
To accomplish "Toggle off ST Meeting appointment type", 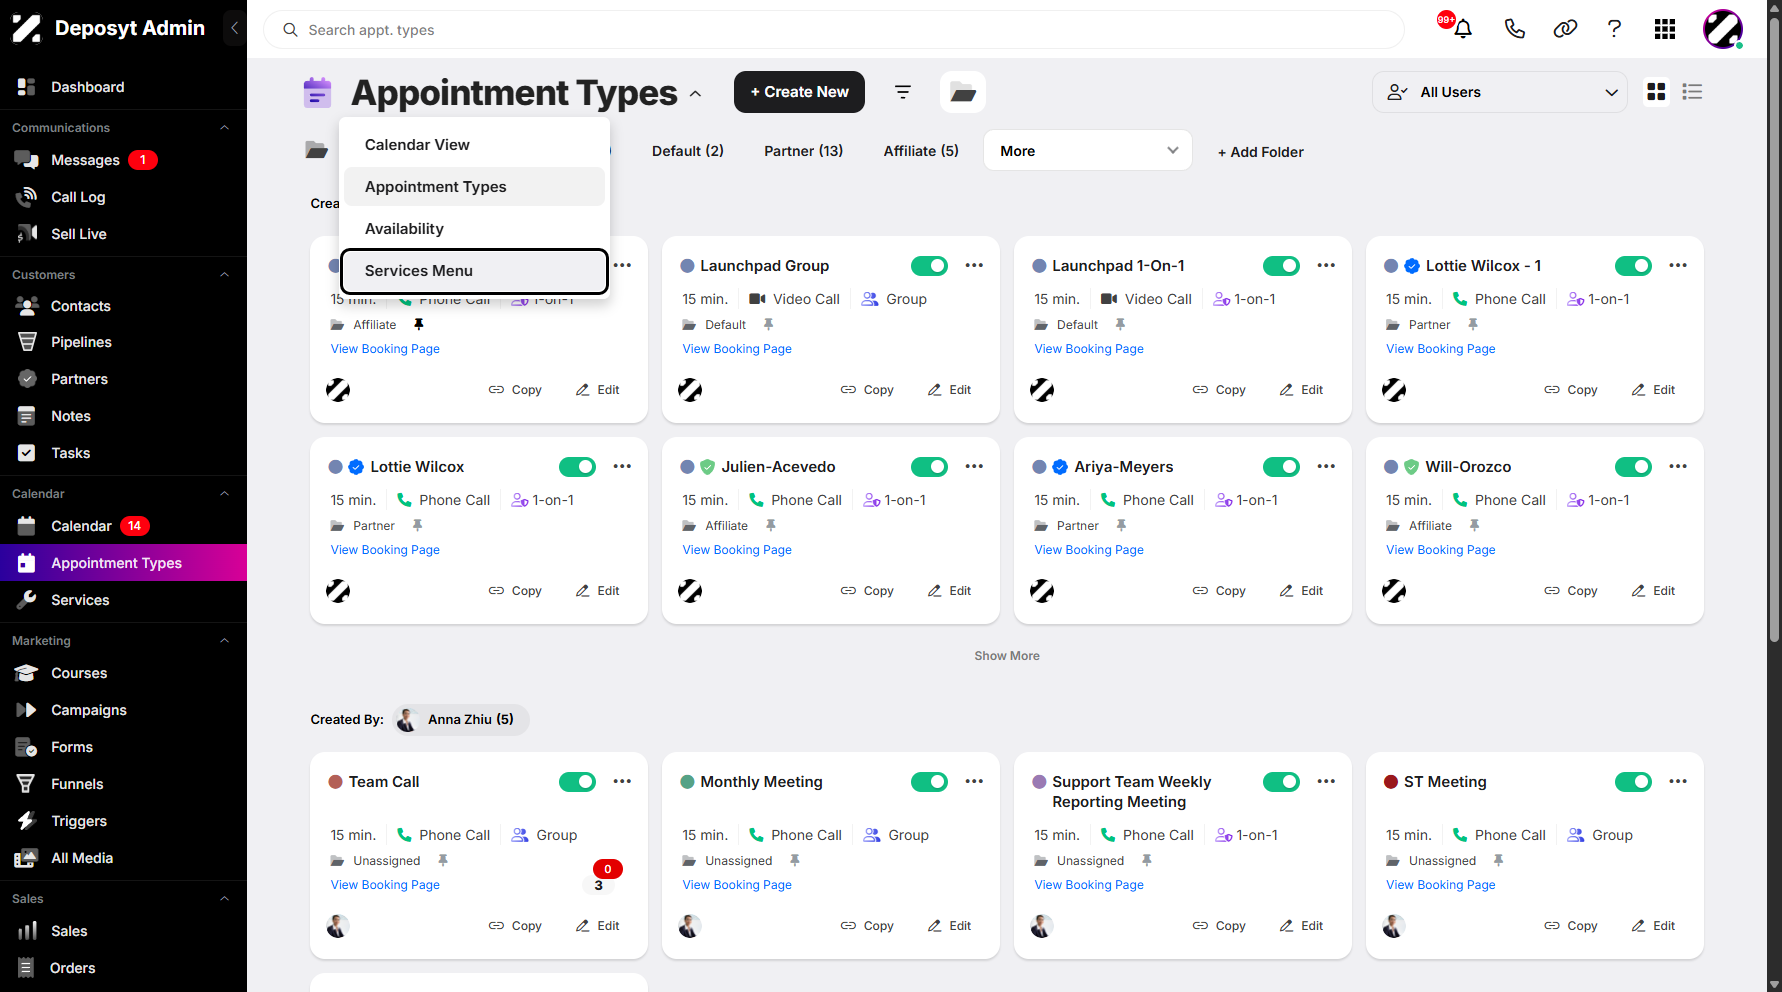I will point(1633,781).
